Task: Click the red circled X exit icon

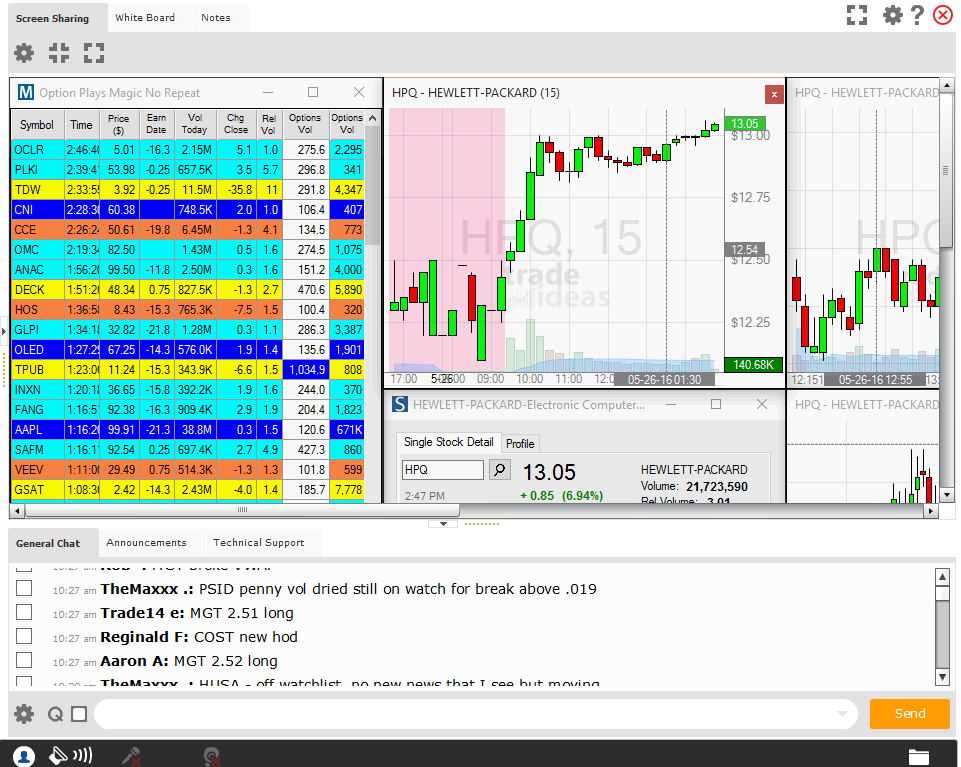Action: pyautogui.click(x=943, y=15)
